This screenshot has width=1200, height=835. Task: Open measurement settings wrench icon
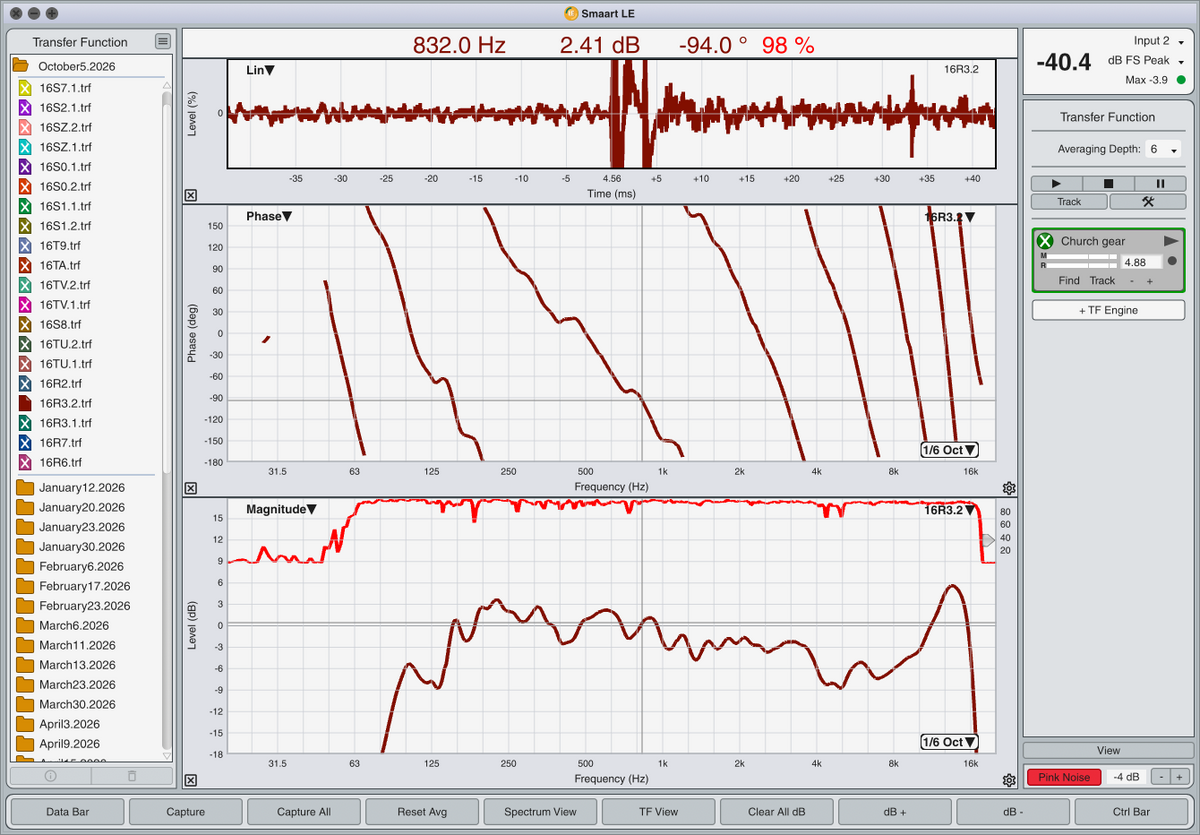coord(1147,201)
